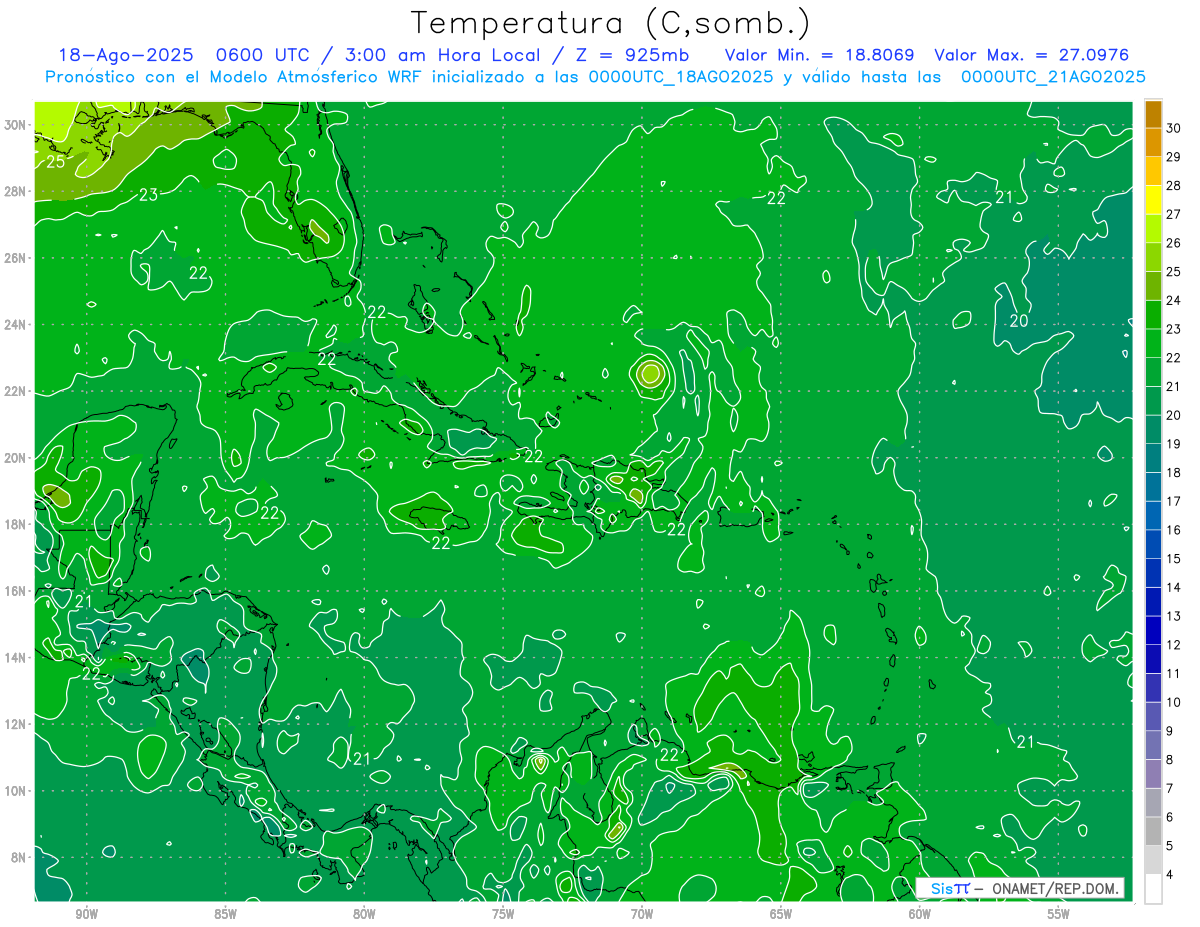Image resolution: width=1200 pixels, height=927 pixels.
Task: Click the "23" contour label on the map
Action: 148,195
